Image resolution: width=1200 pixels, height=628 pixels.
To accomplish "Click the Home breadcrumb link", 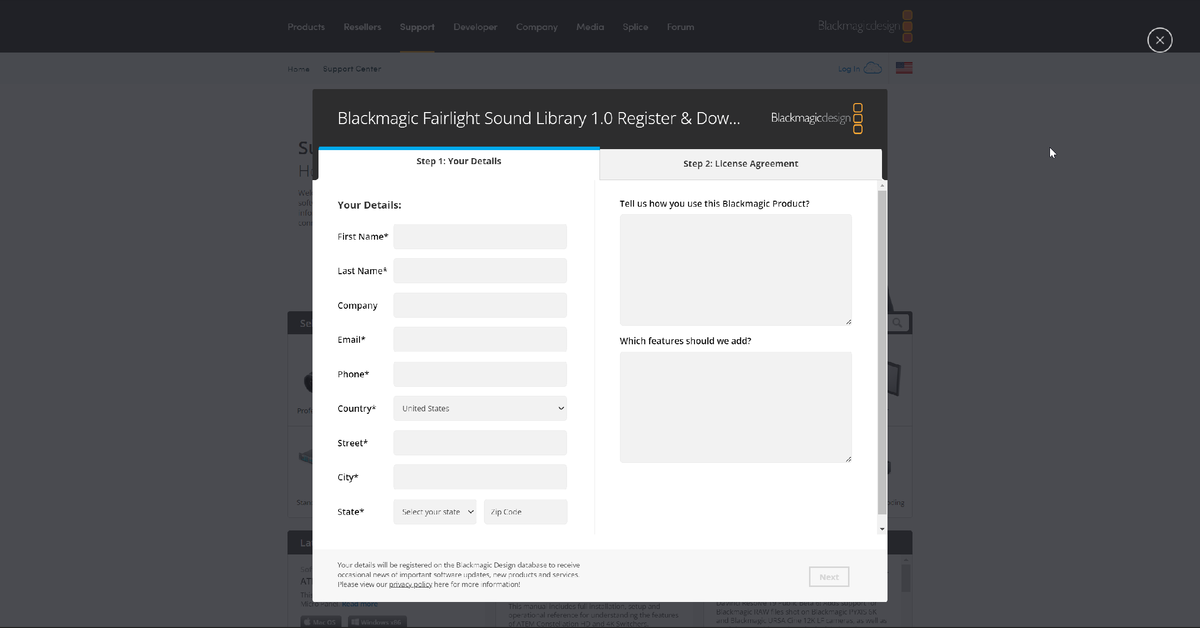I will tap(298, 69).
